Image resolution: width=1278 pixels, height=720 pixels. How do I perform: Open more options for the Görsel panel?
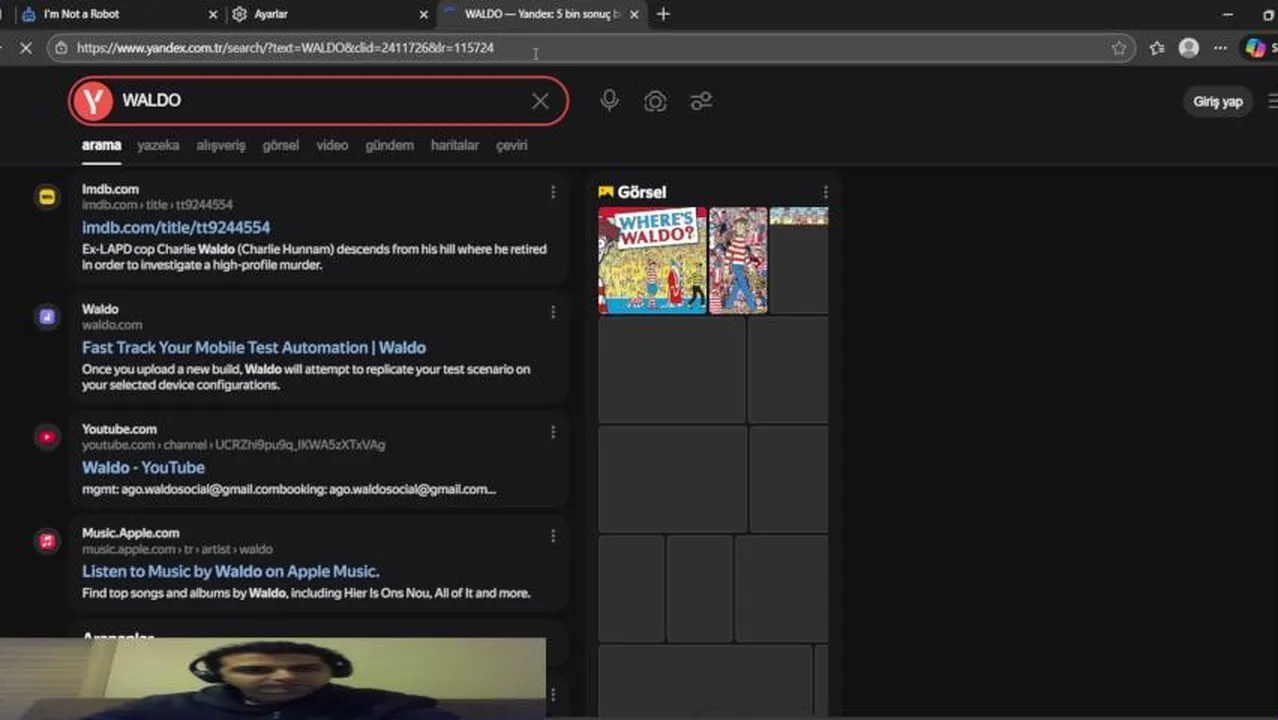coord(825,192)
